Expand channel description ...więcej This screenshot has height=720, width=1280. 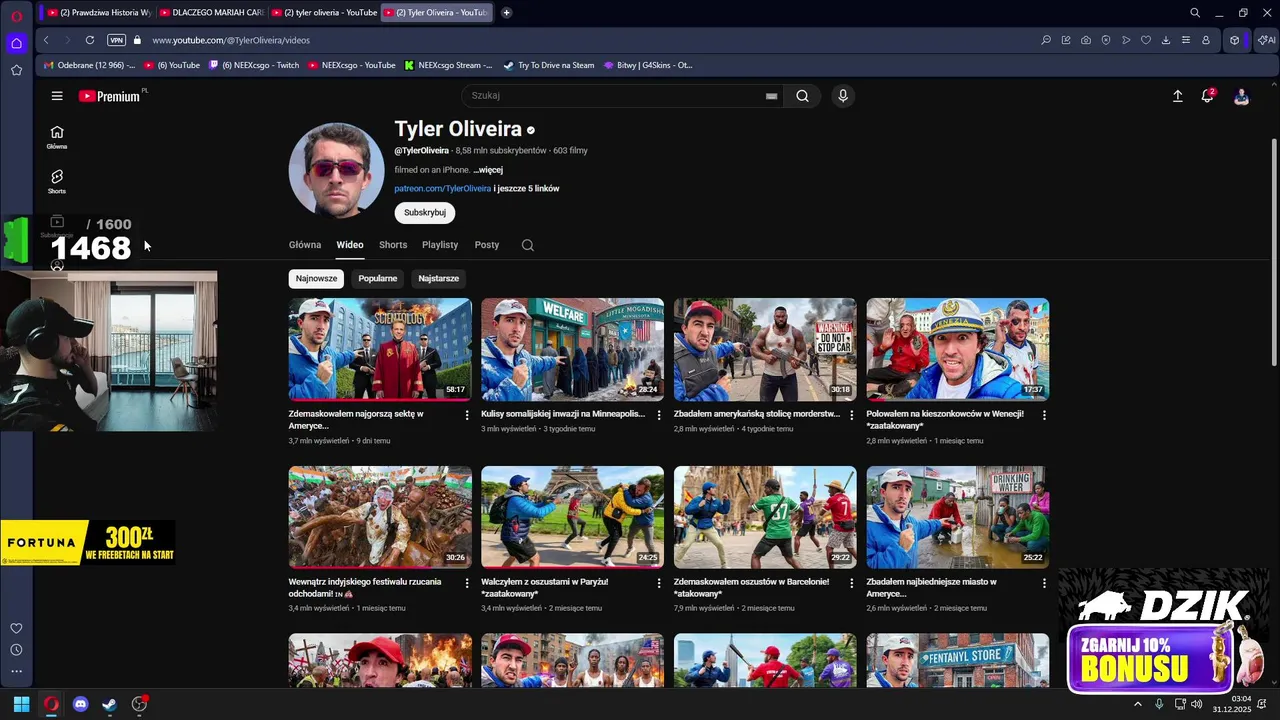[x=488, y=170]
